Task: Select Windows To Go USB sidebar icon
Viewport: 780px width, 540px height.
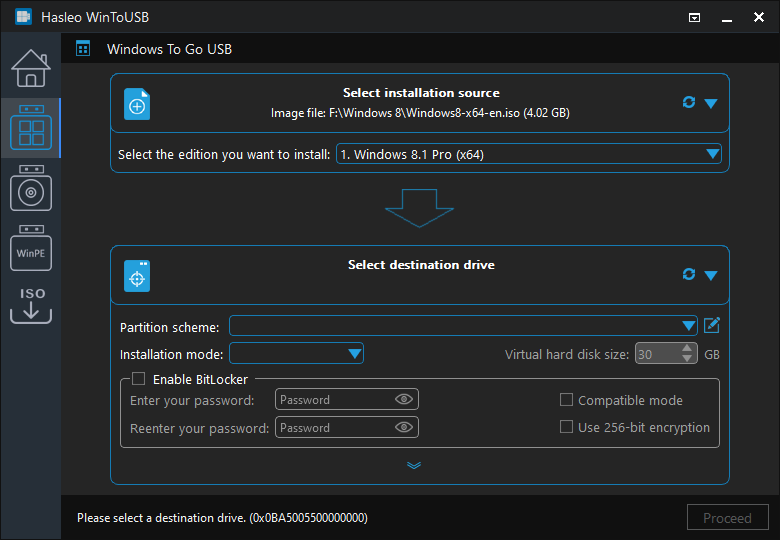Action: click(x=31, y=127)
